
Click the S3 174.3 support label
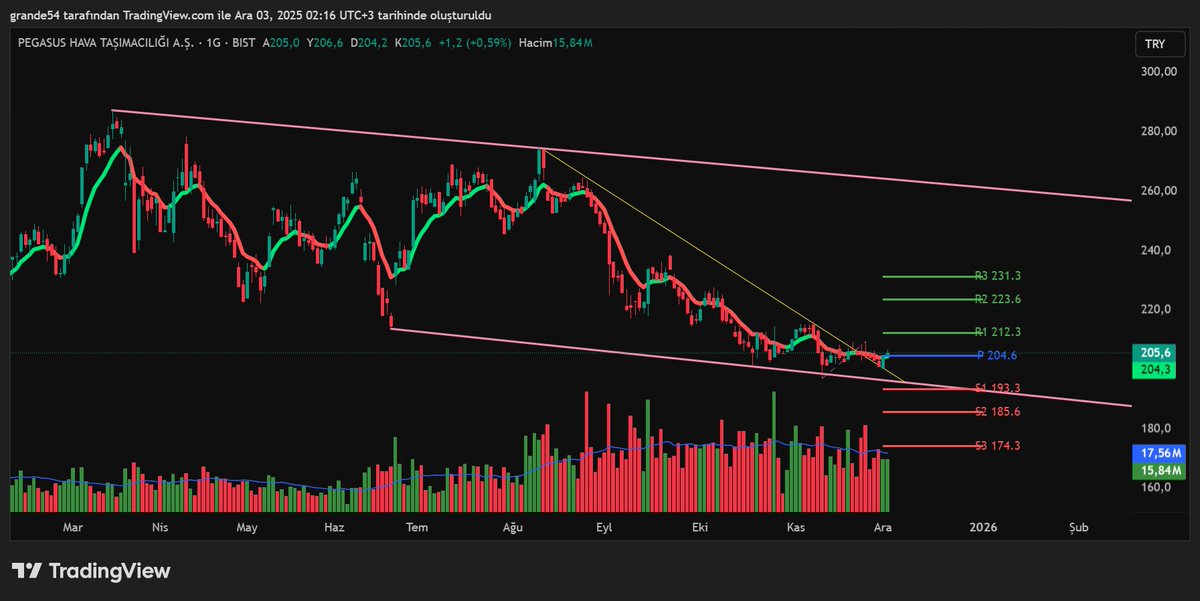point(998,445)
